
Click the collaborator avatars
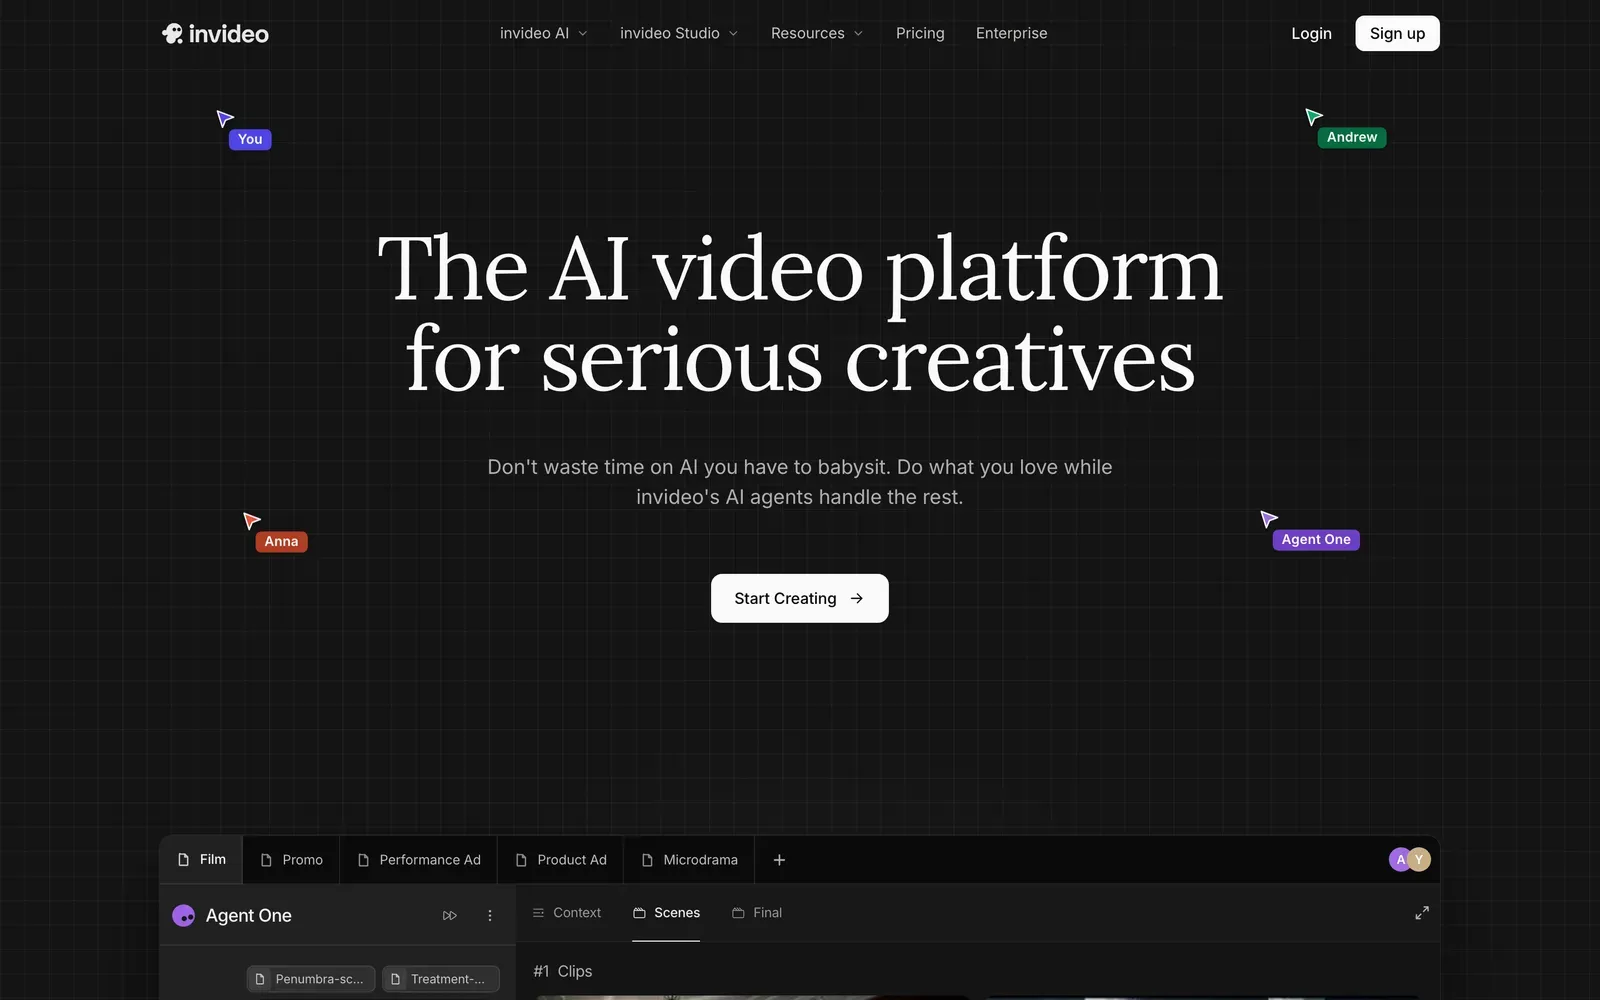click(x=1410, y=859)
